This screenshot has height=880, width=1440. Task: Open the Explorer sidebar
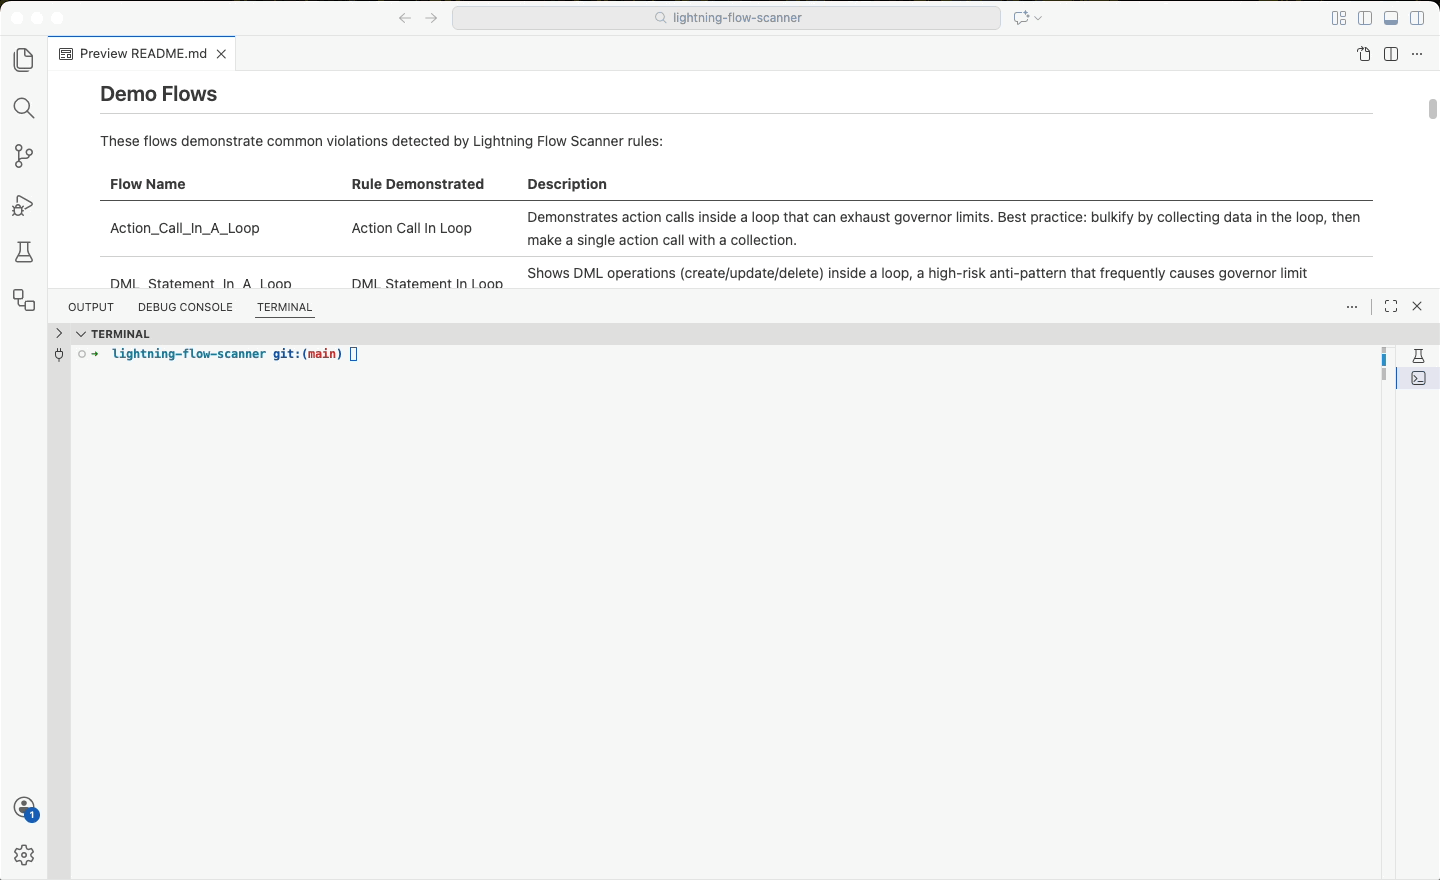click(23, 60)
